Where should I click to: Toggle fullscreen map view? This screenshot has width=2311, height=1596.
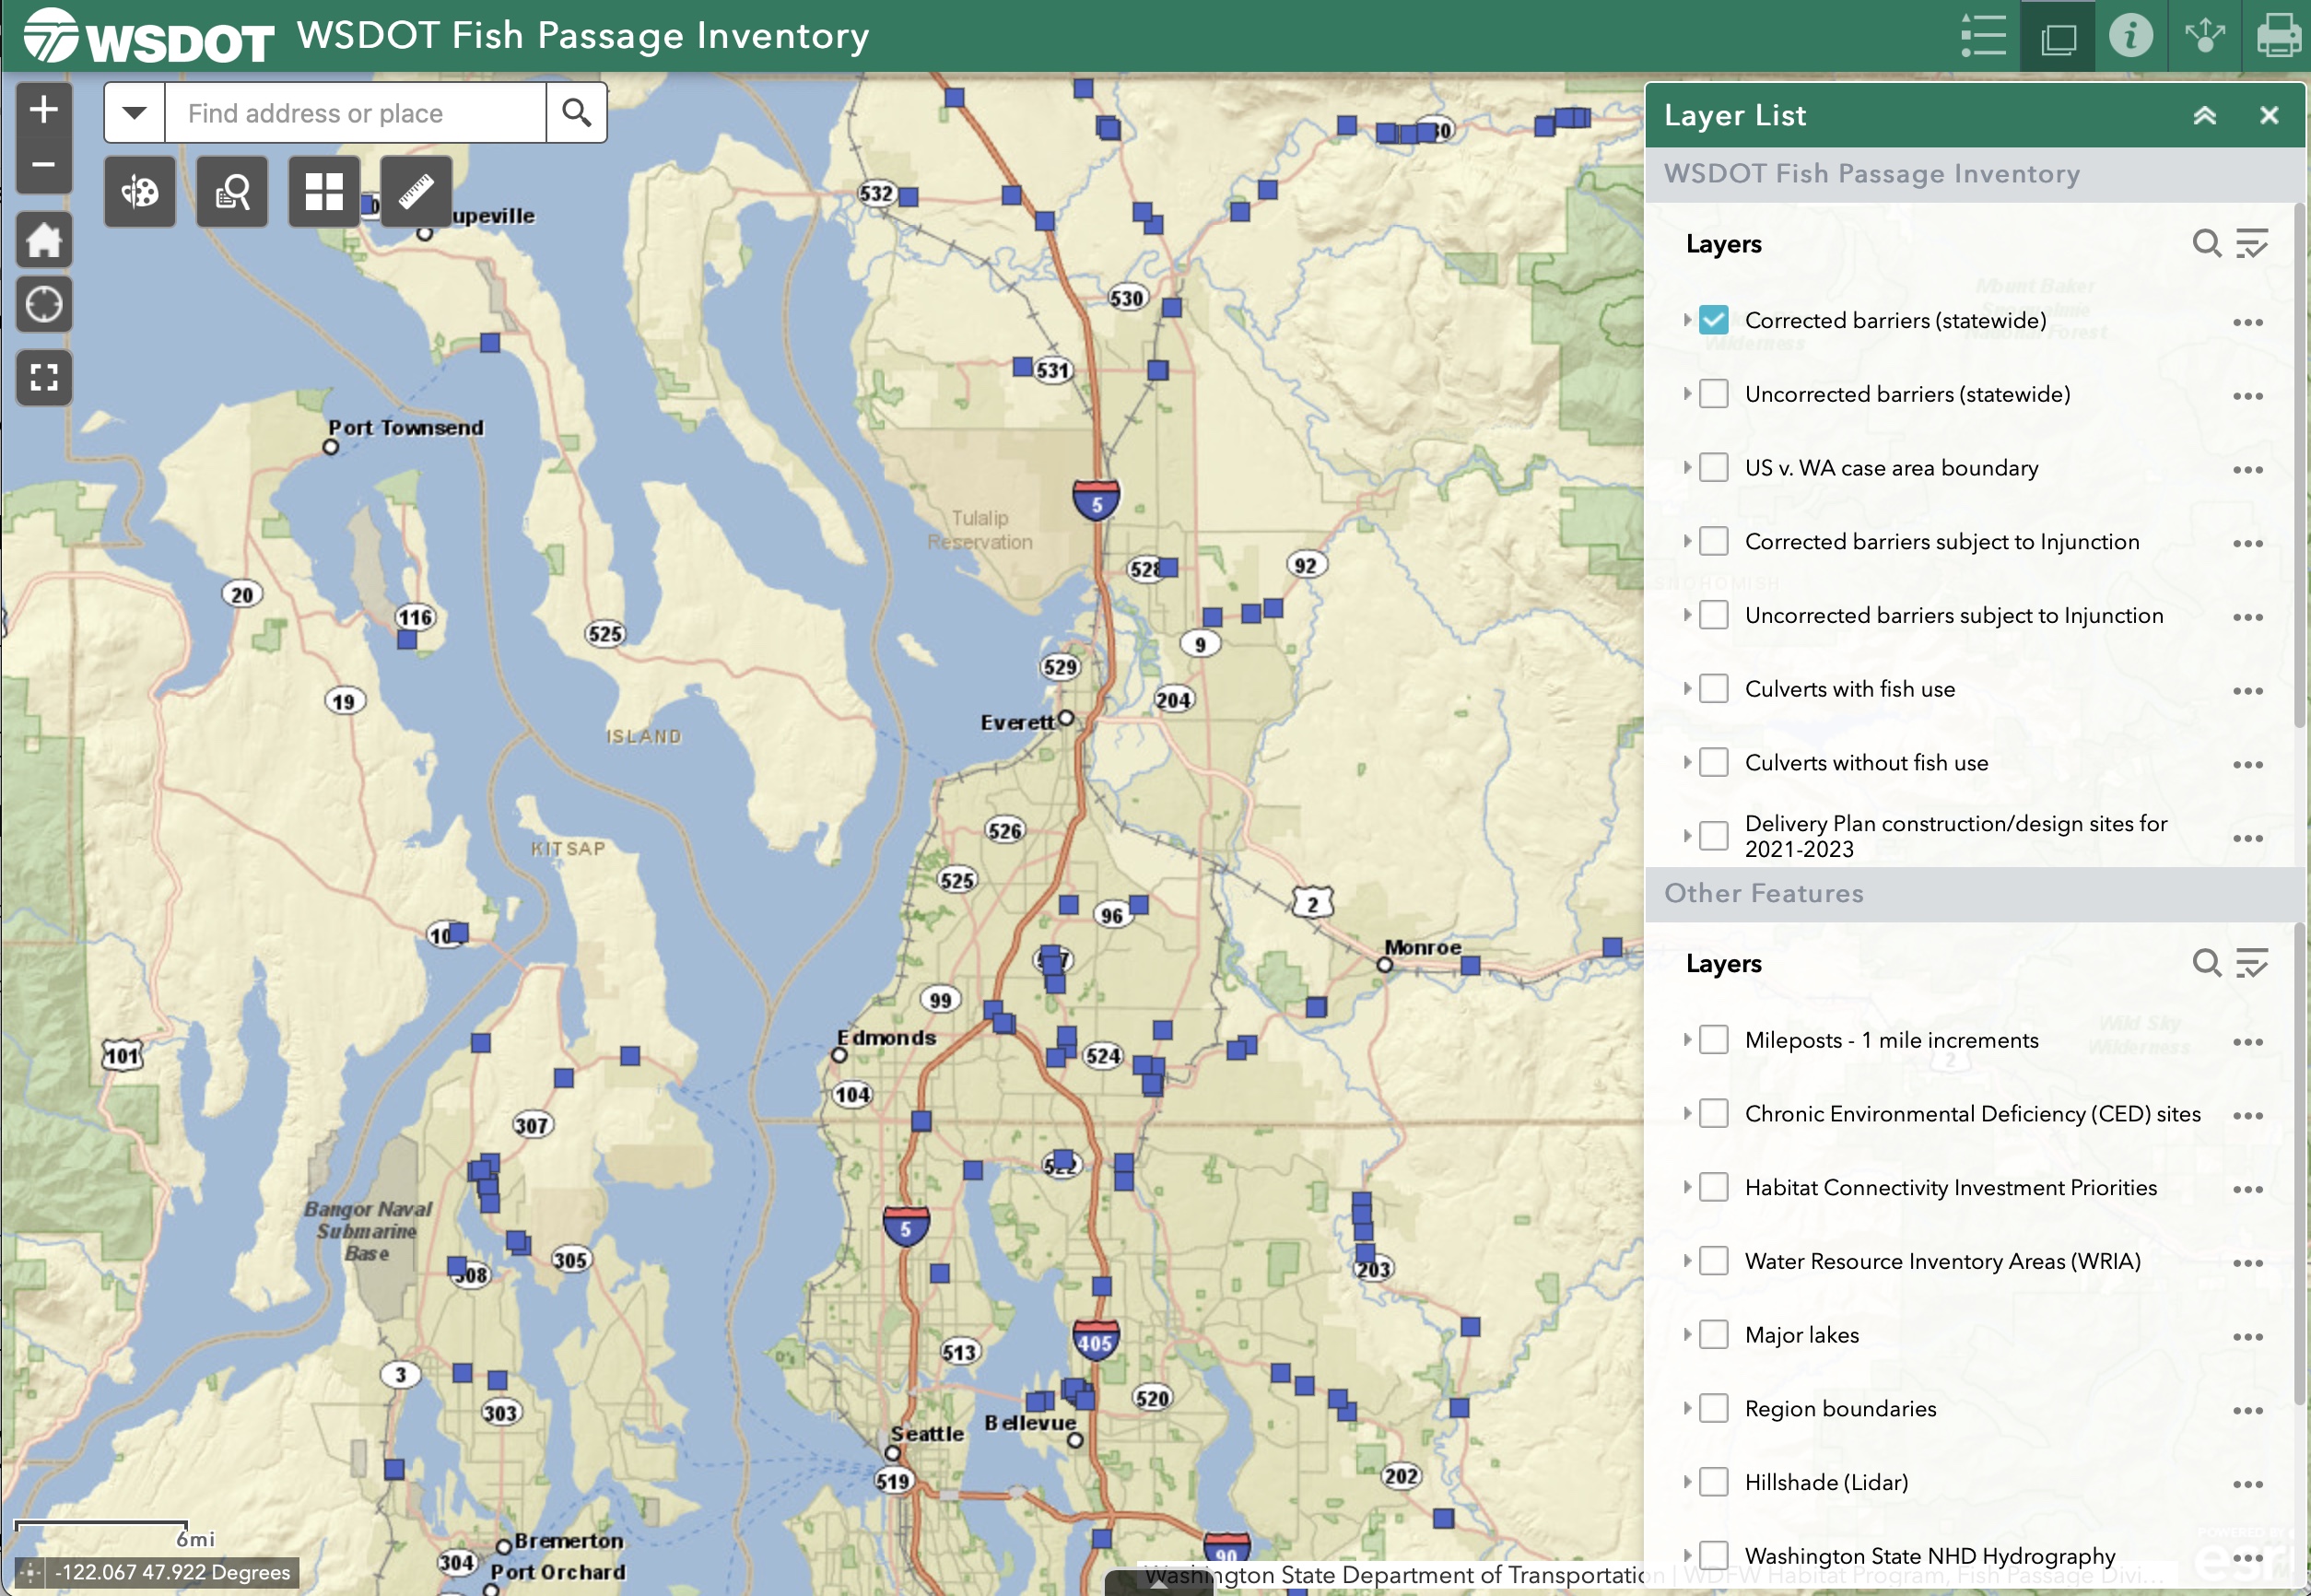click(43, 378)
